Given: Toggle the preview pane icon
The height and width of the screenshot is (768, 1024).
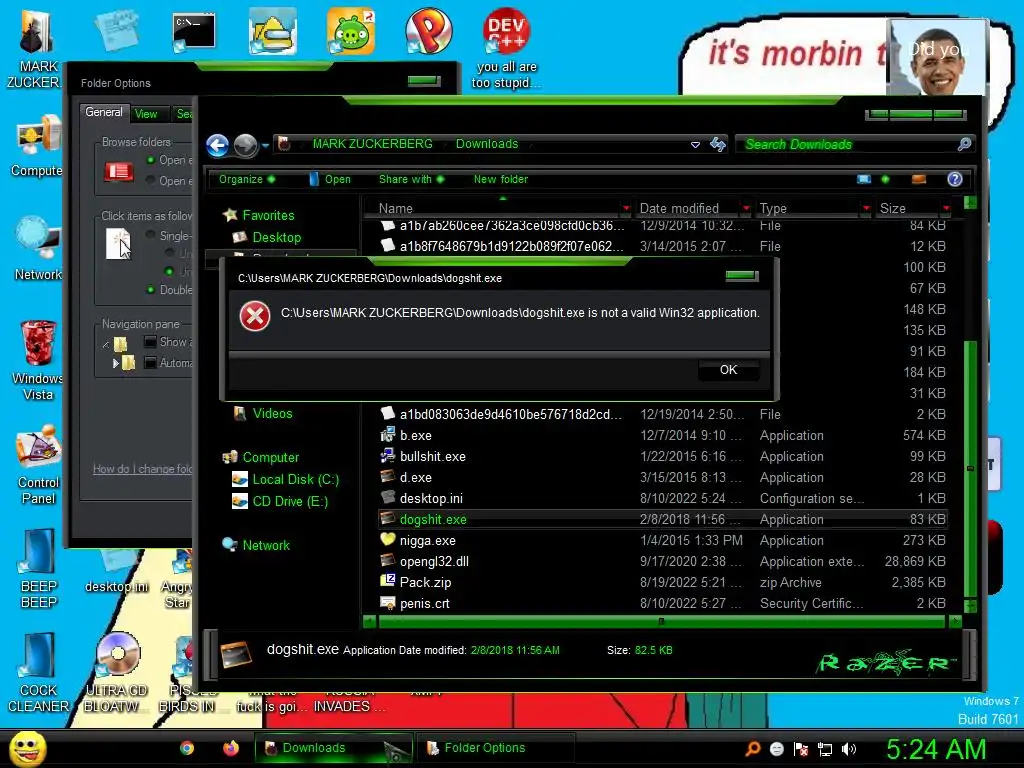Looking at the screenshot, I should [x=919, y=179].
